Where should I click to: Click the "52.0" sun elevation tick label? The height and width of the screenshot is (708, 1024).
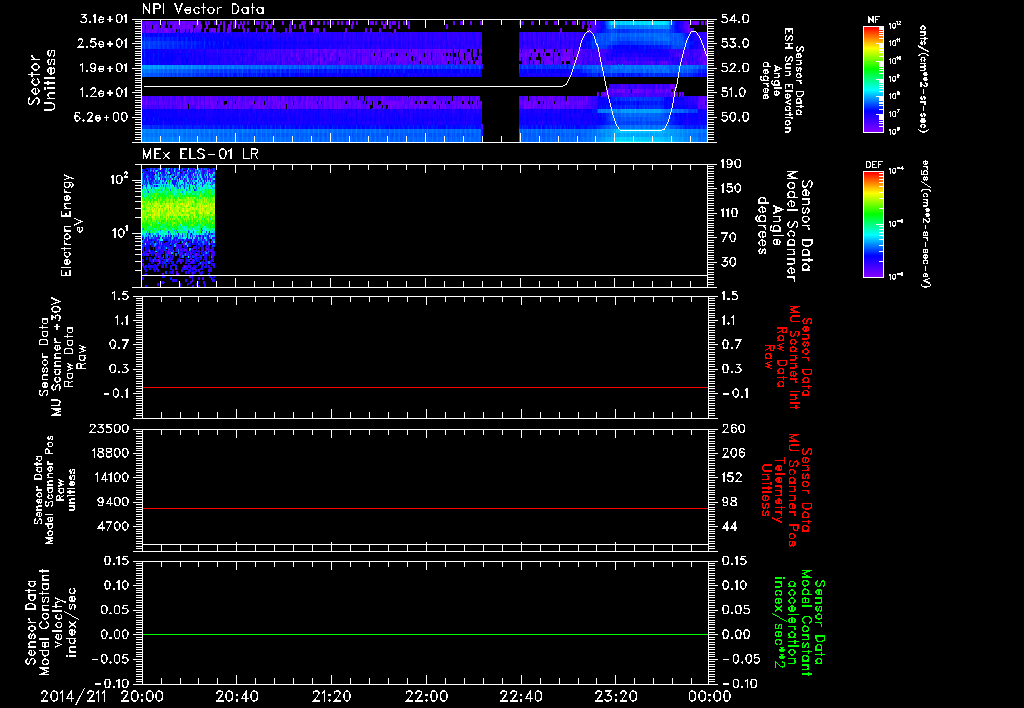[x=735, y=68]
